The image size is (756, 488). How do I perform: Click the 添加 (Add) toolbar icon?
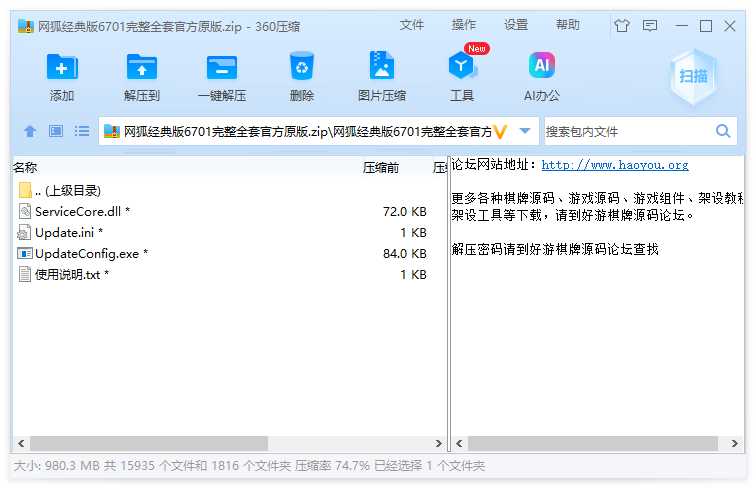tap(62, 67)
